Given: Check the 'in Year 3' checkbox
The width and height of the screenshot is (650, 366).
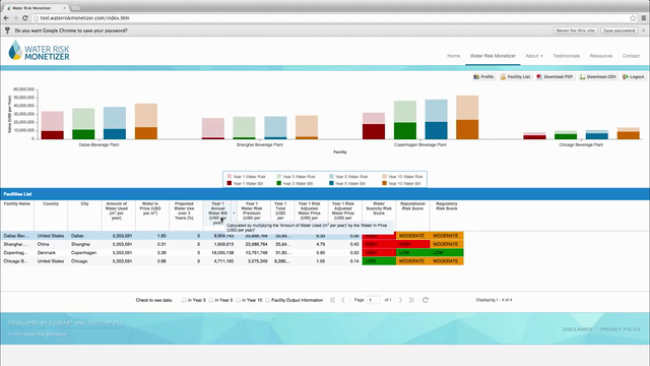Looking at the screenshot, I should coord(184,300).
